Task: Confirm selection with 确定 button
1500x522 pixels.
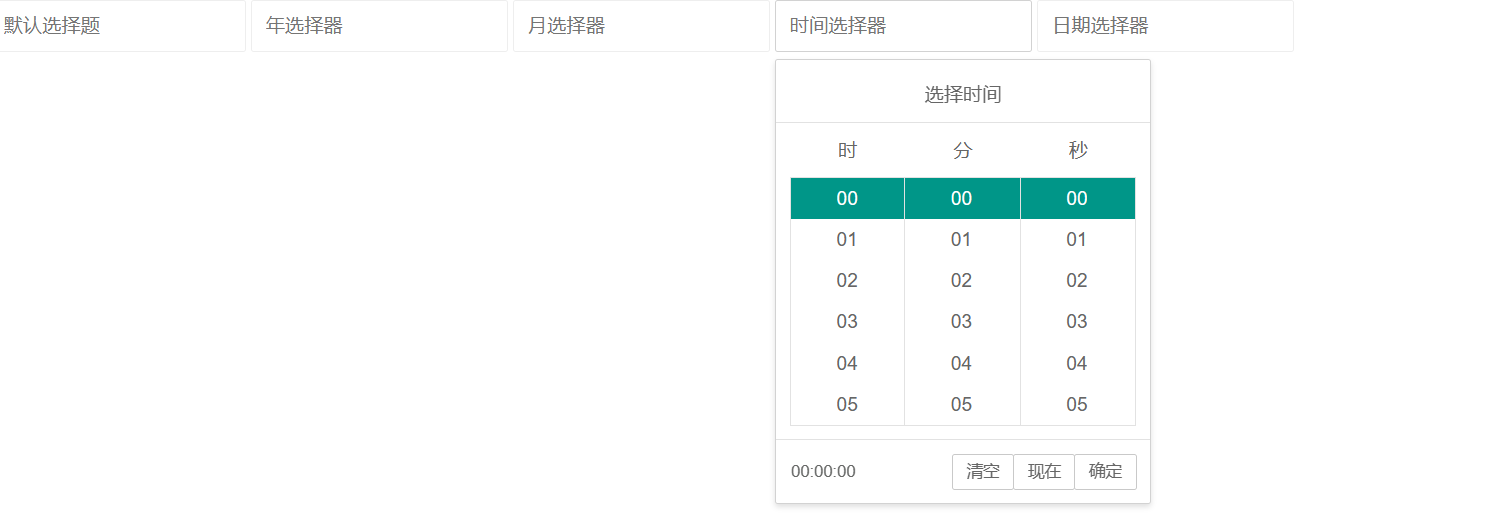Action: coord(1106,472)
